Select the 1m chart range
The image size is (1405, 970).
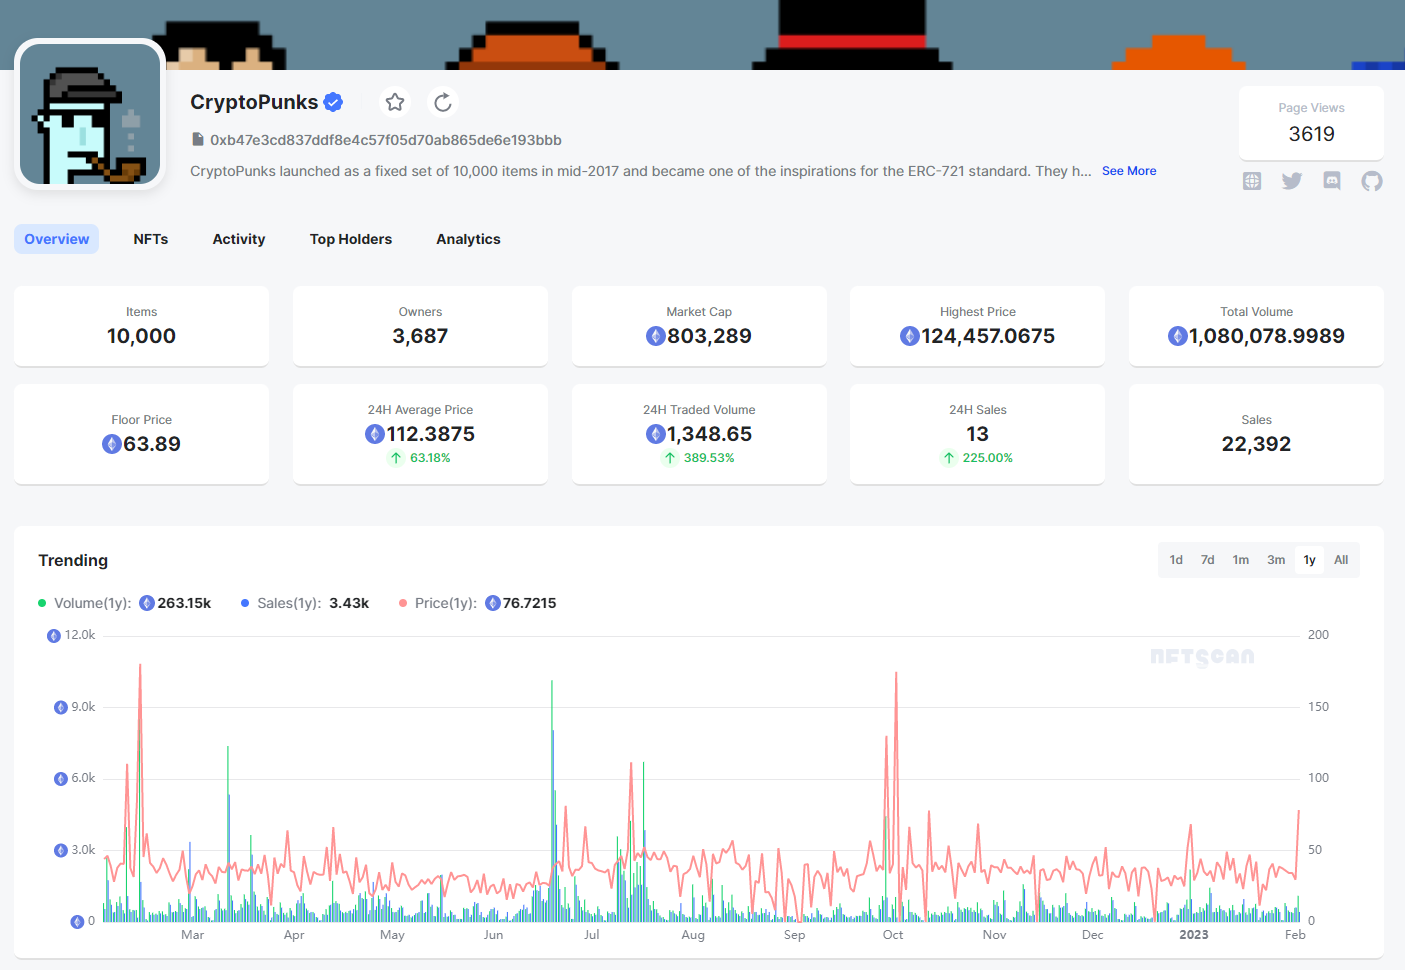pos(1241,560)
